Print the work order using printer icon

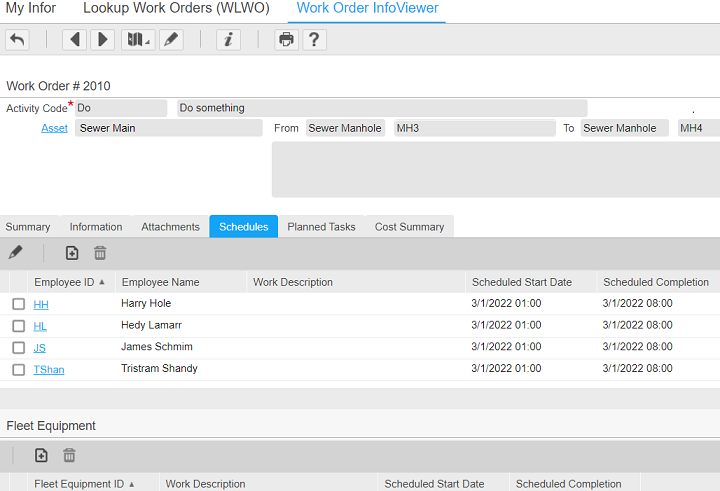point(286,40)
